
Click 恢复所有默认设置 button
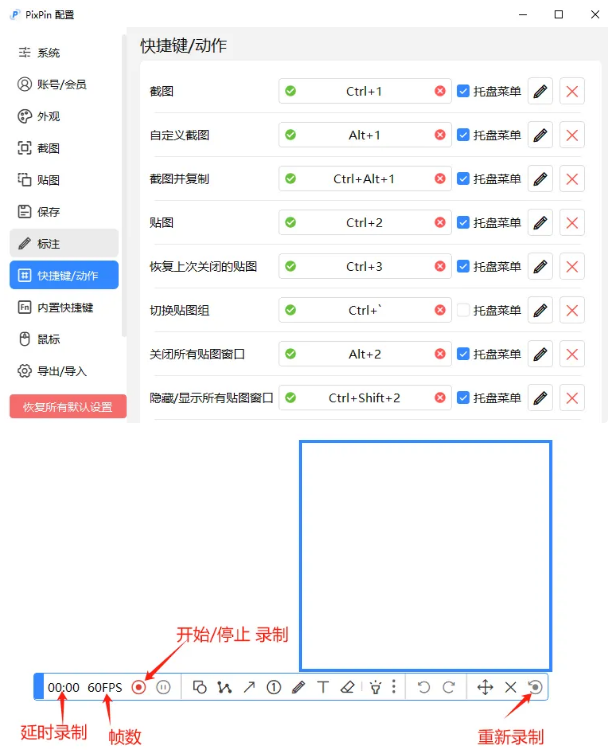(x=68, y=407)
